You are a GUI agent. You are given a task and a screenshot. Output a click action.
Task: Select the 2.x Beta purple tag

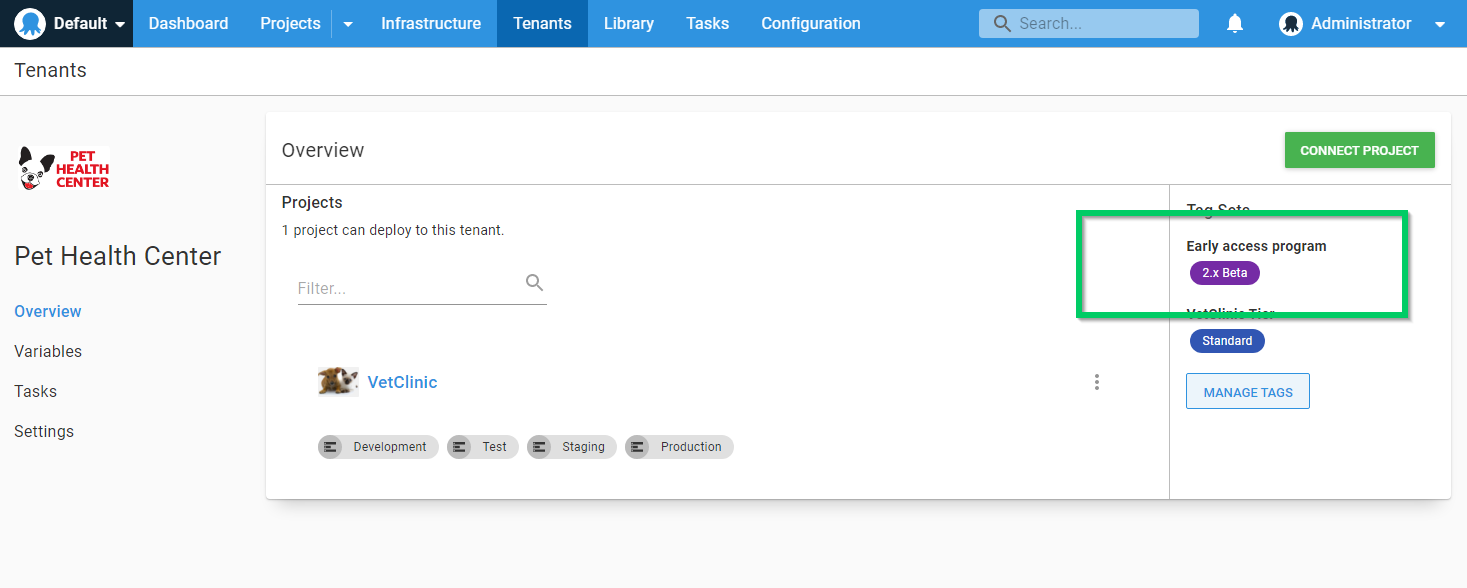(x=1224, y=273)
